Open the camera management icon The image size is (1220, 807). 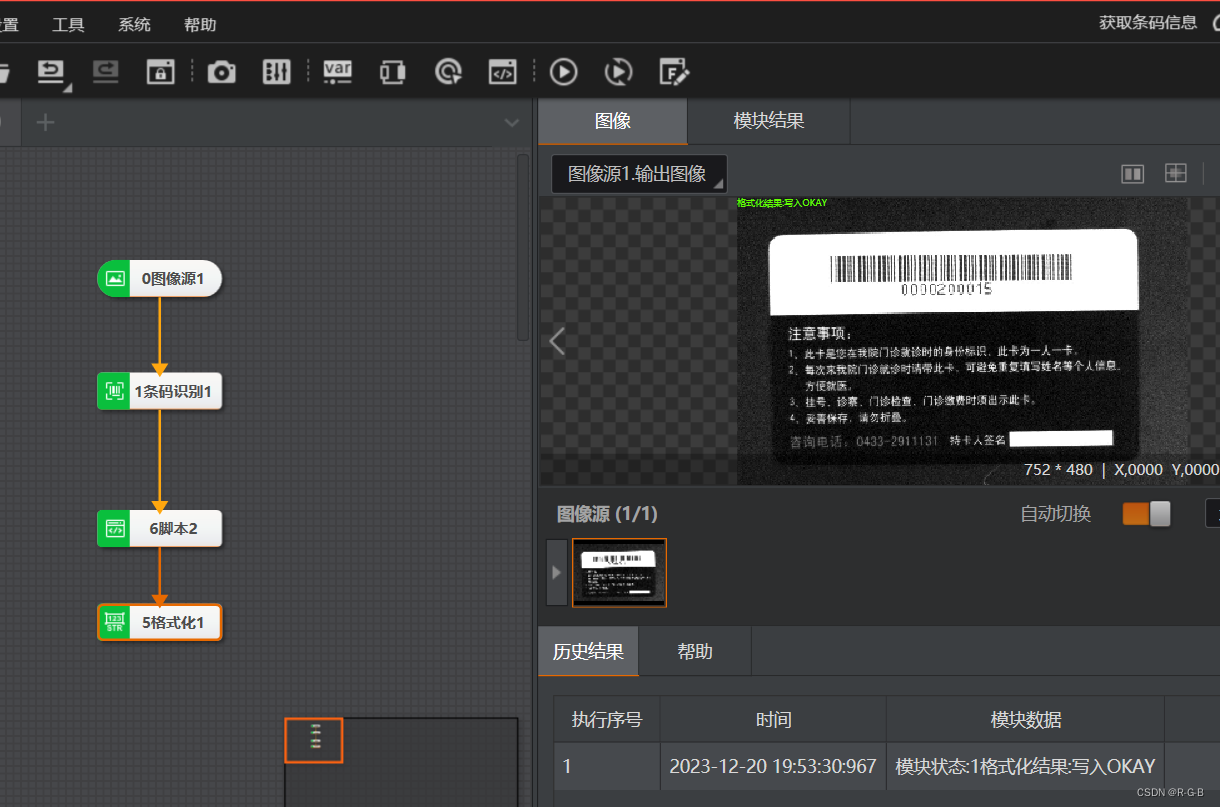[221, 72]
